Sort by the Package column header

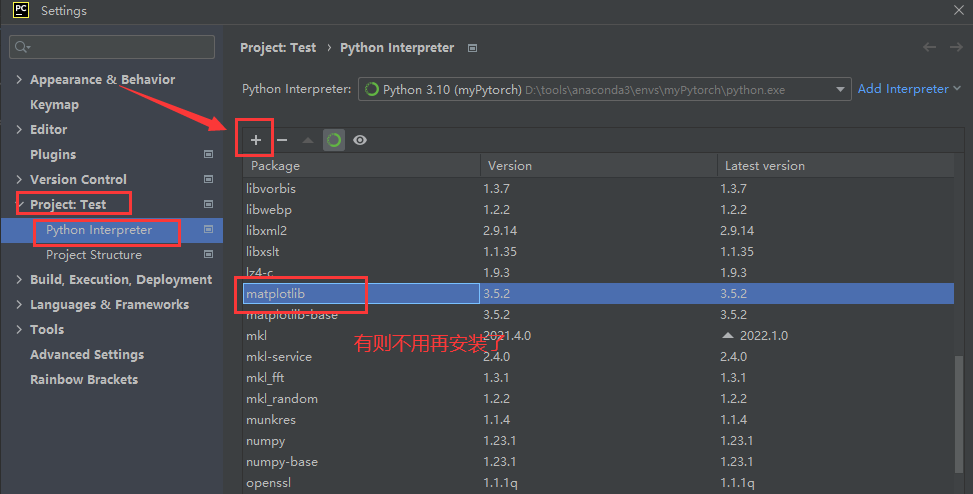click(x=362, y=166)
